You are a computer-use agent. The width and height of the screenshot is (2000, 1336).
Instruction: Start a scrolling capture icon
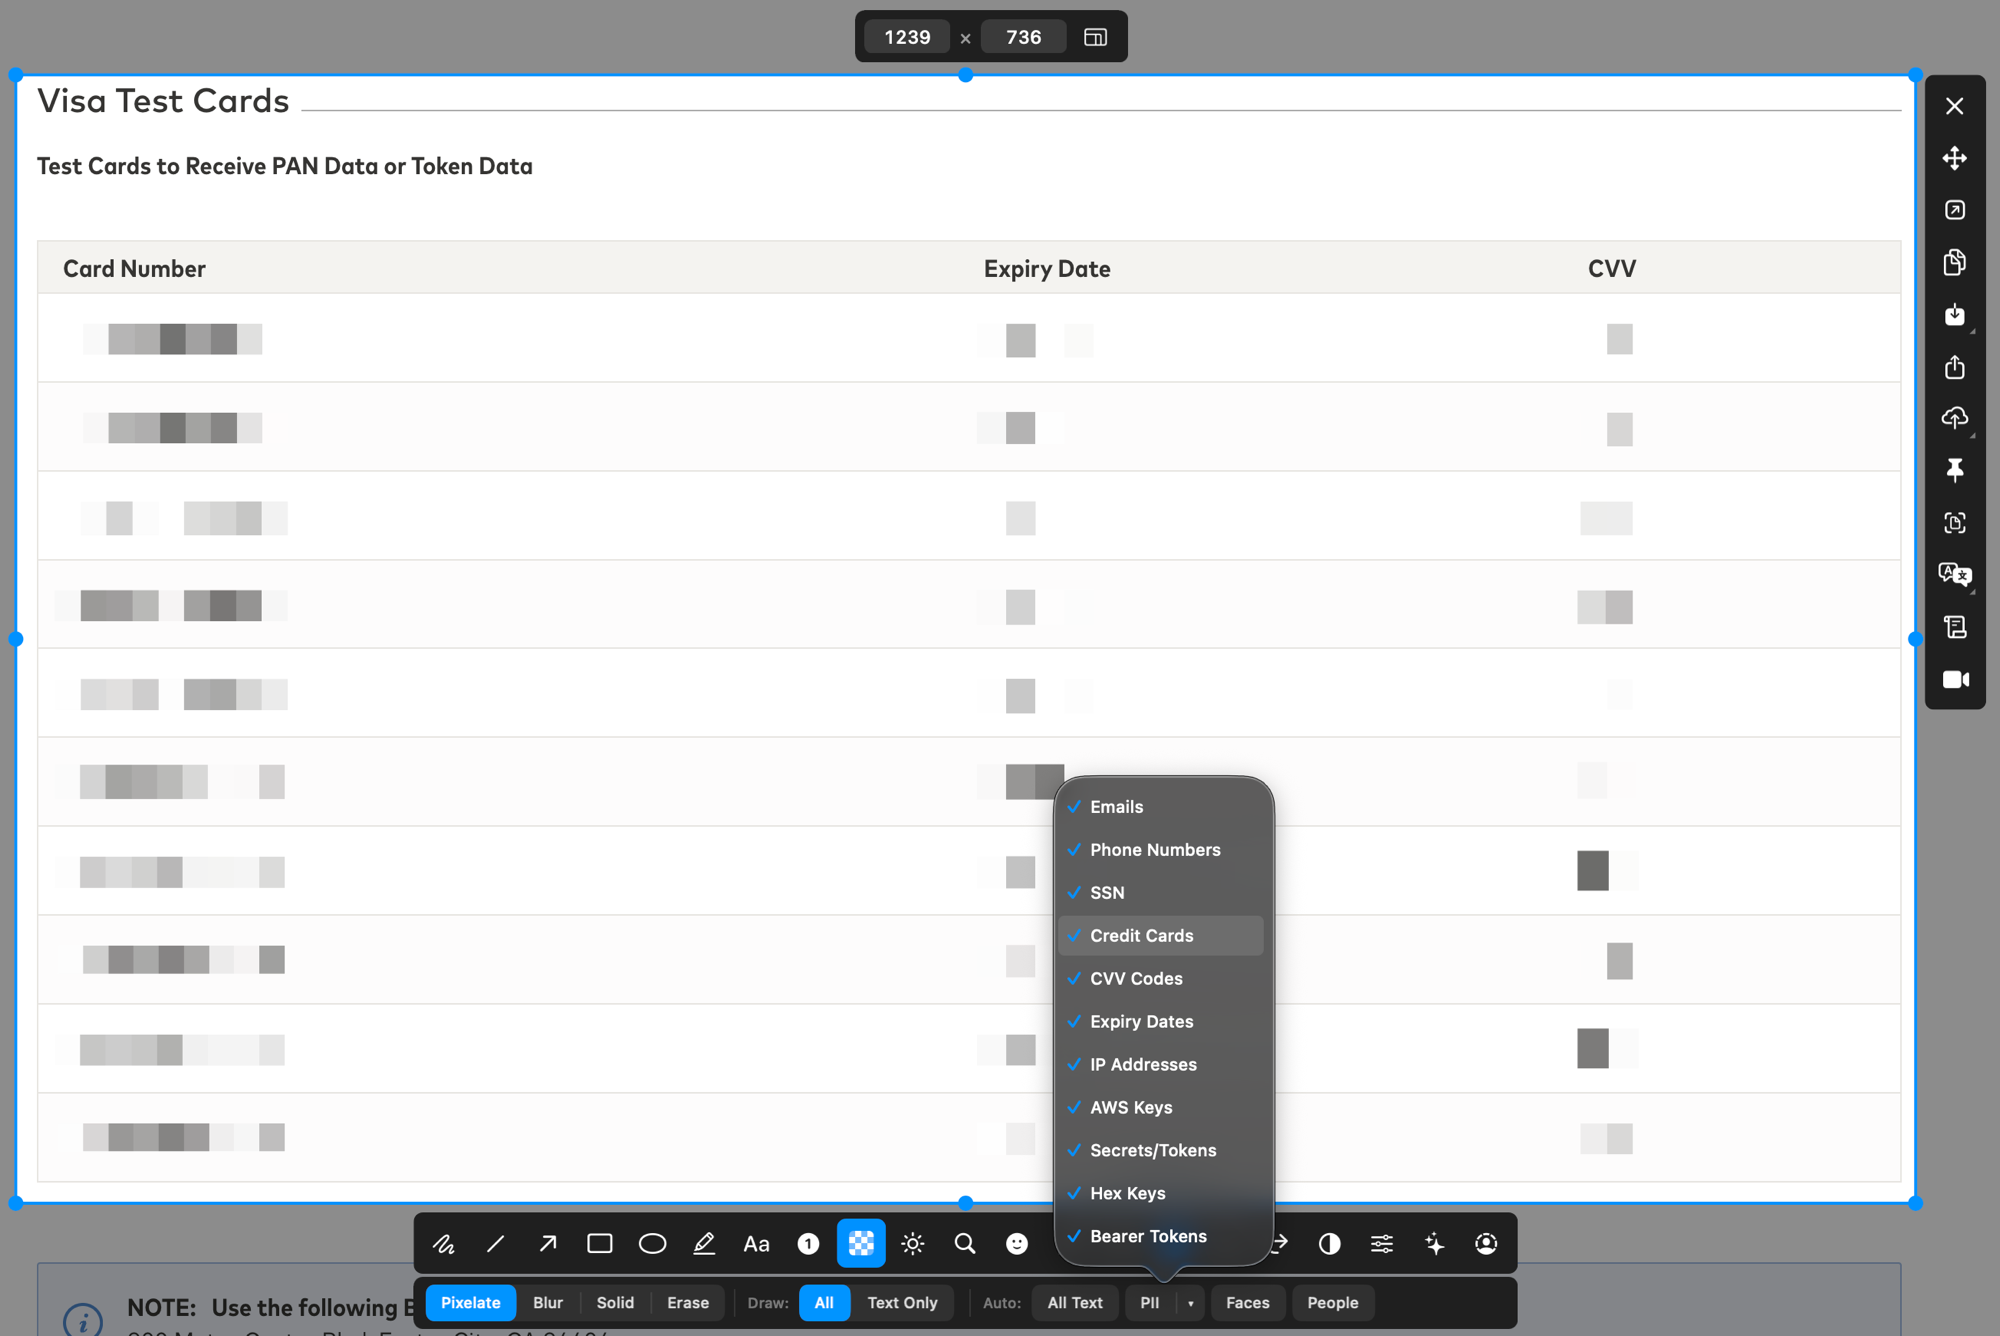[1955, 627]
